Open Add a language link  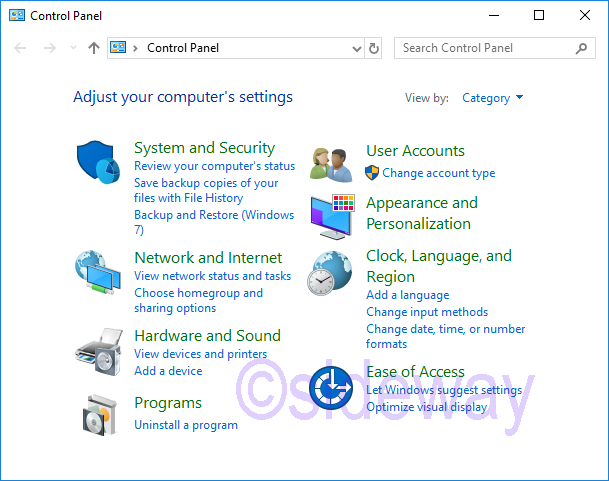click(407, 295)
